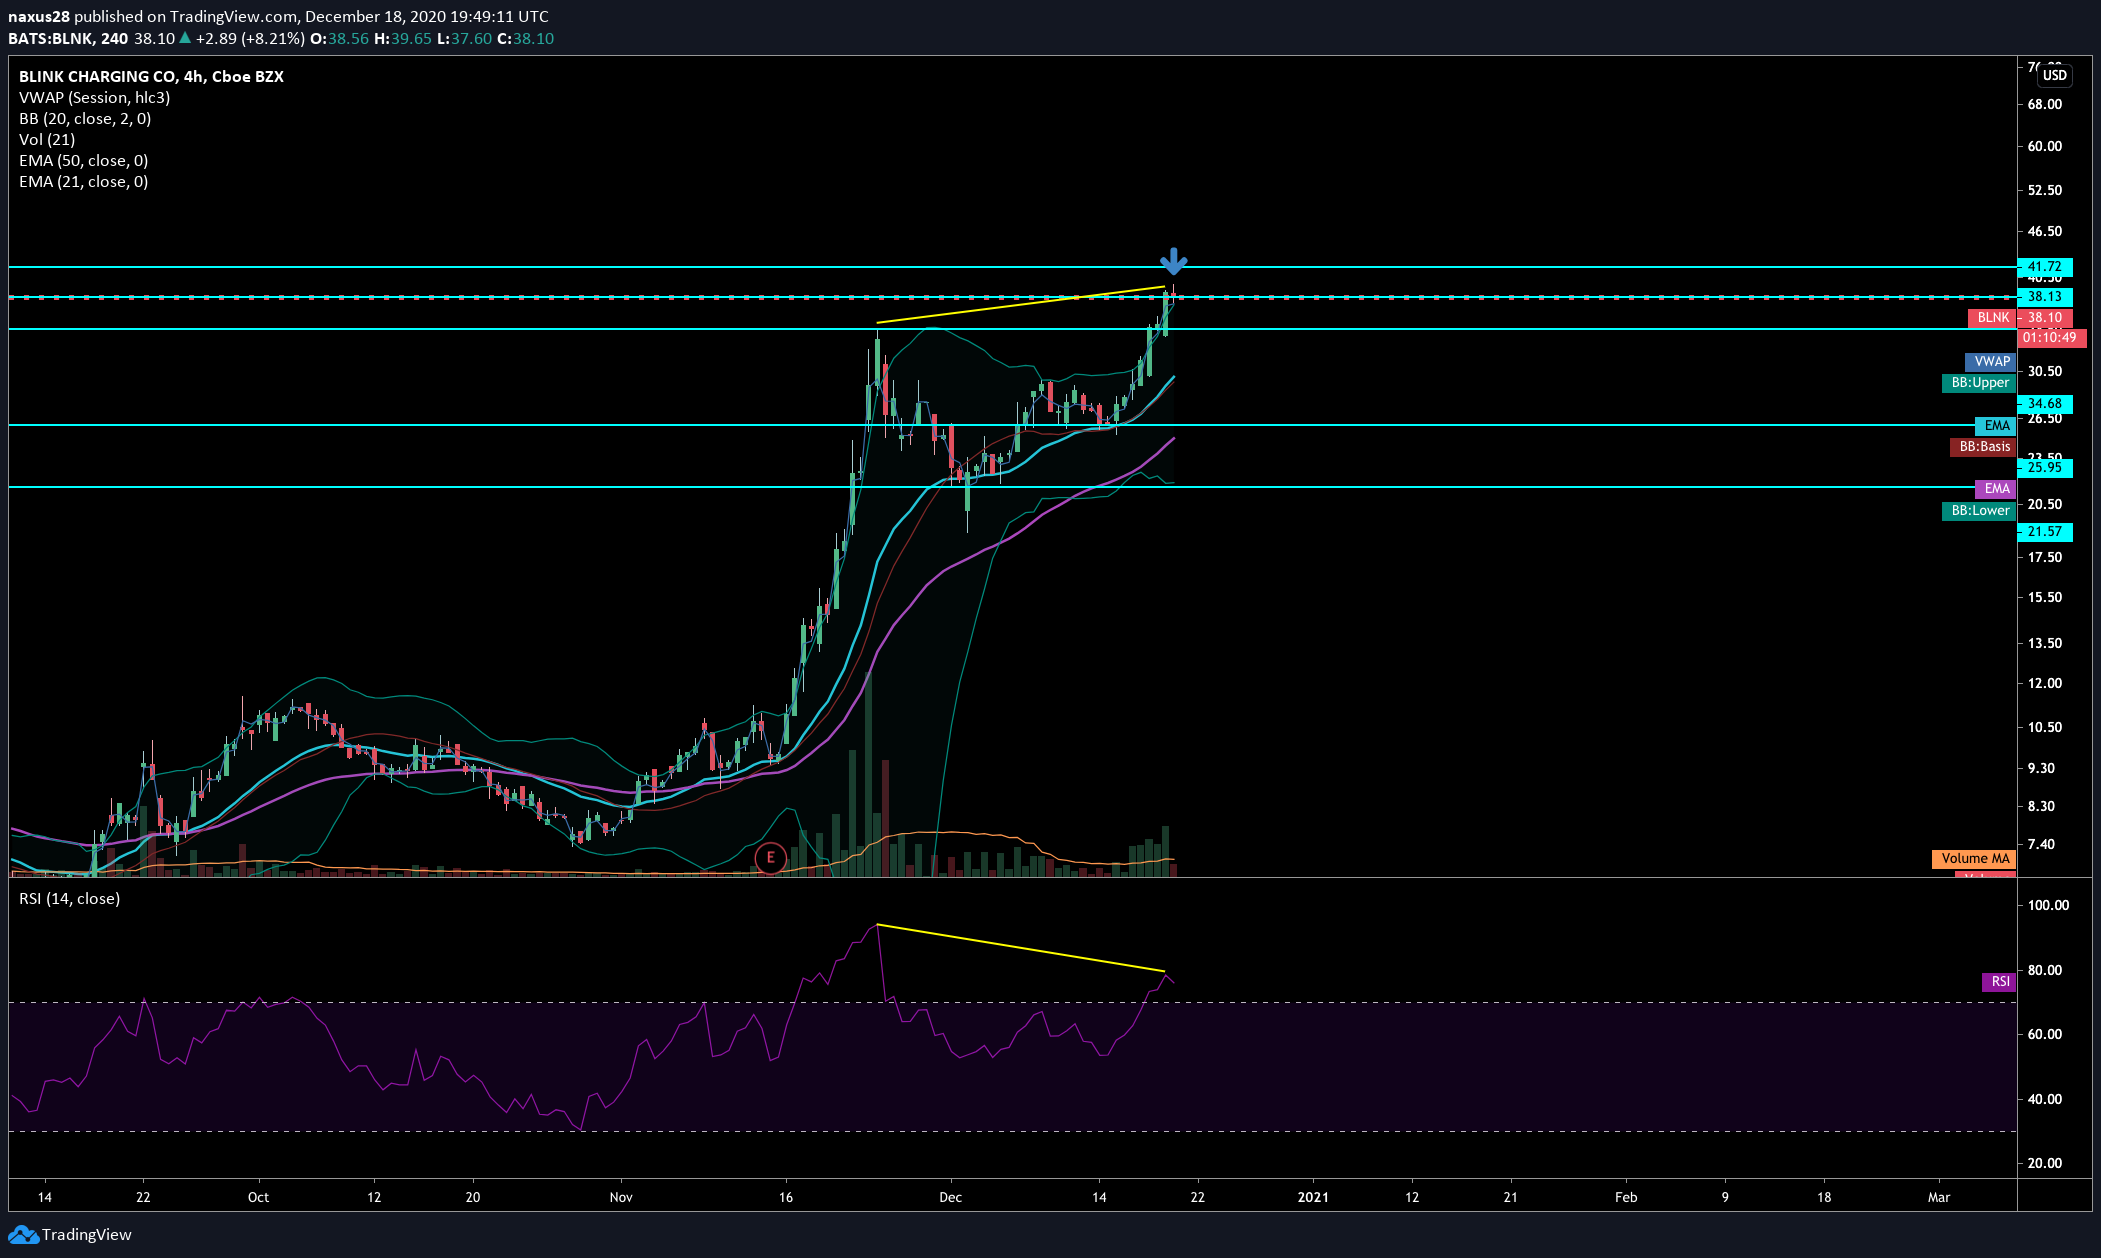This screenshot has height=1258, width=2101.
Task: Click the 2021 label on the time axis
Action: (1313, 1197)
